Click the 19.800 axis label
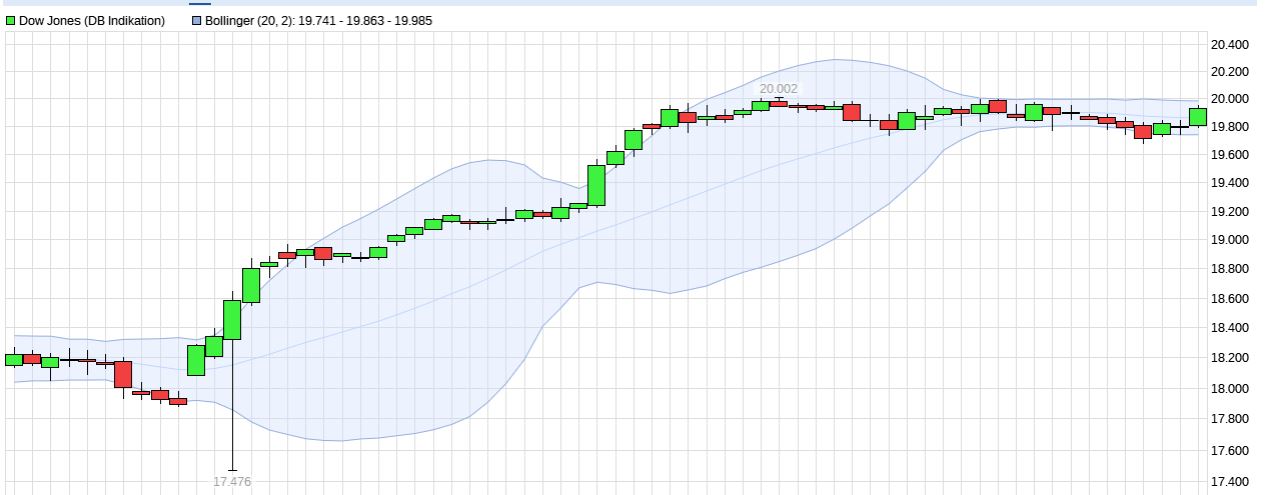This screenshot has height=495, width=1275. [1229, 127]
